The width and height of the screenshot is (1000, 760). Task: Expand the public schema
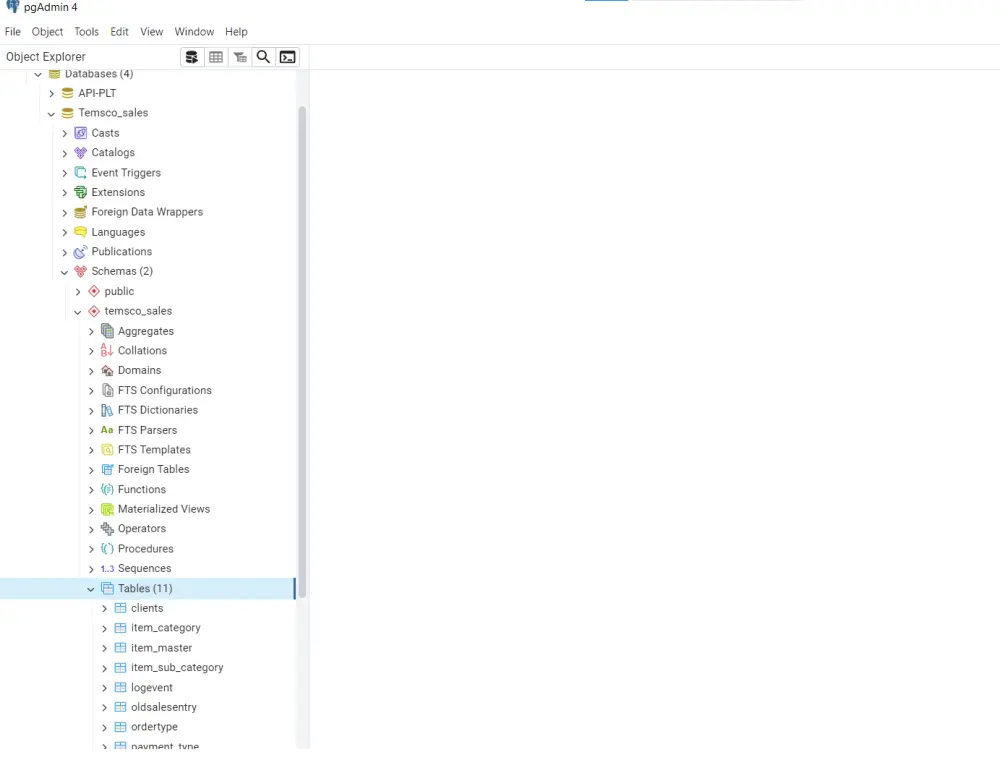point(78,292)
